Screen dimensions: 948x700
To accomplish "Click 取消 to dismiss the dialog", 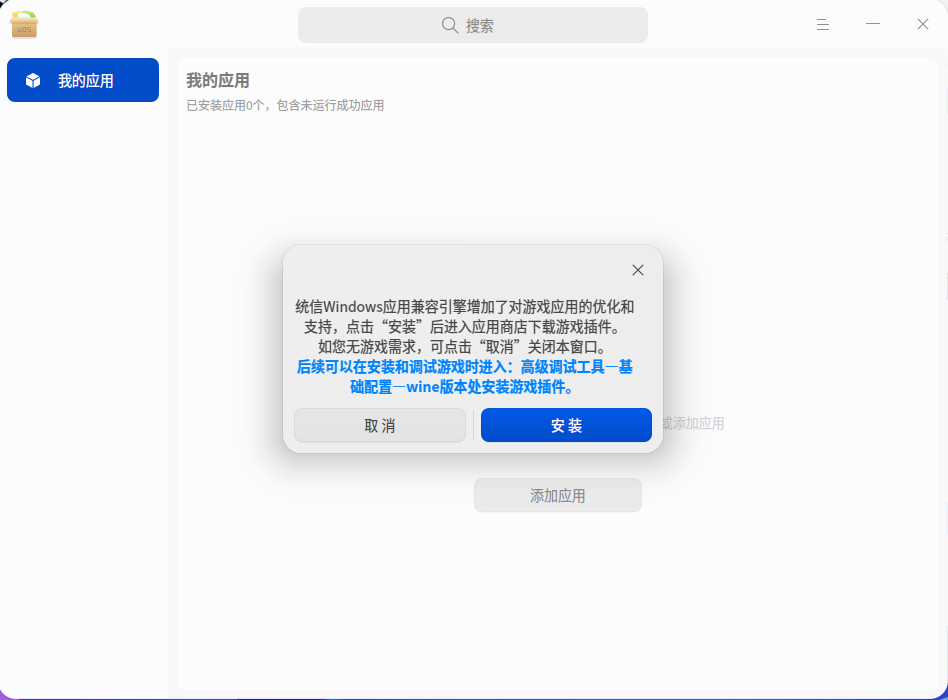I will 380,425.
